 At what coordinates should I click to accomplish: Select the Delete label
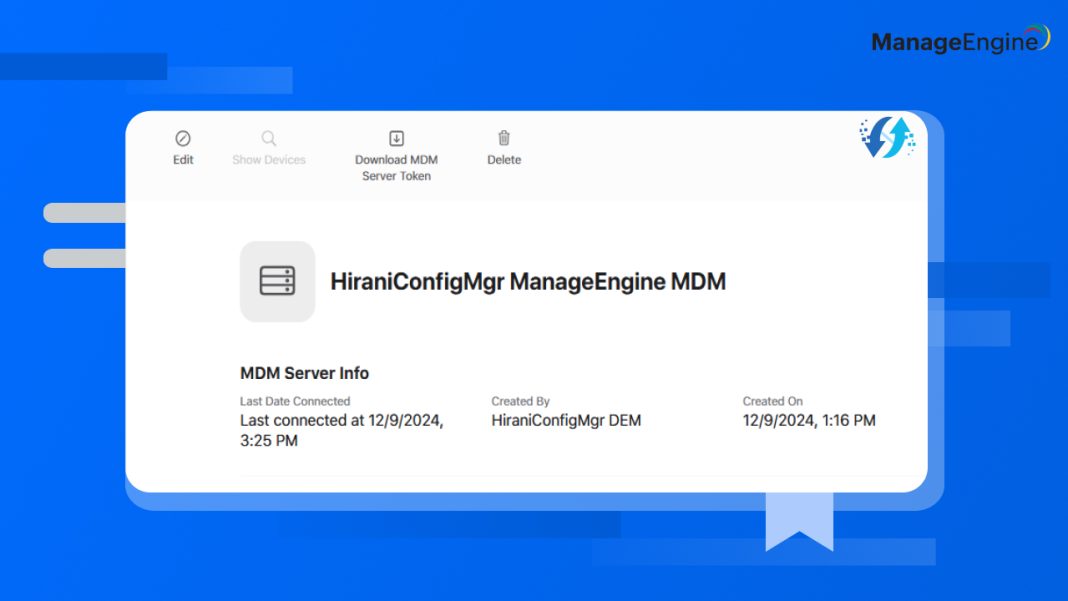(504, 159)
